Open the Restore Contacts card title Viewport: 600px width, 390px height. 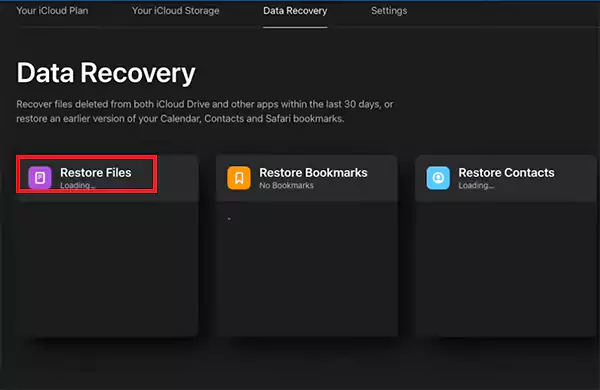tap(506, 173)
